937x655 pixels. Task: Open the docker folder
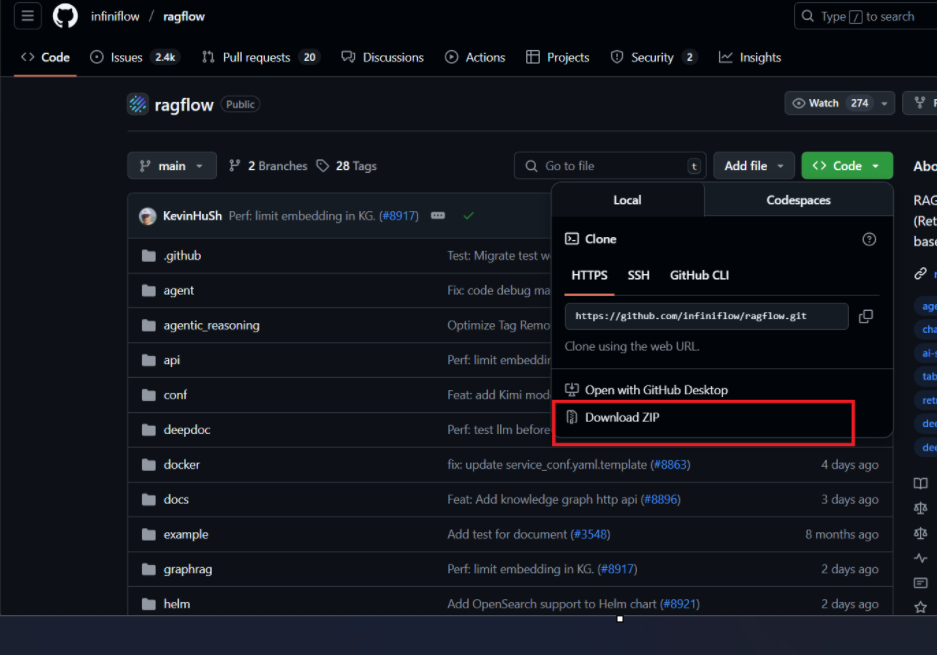point(182,464)
